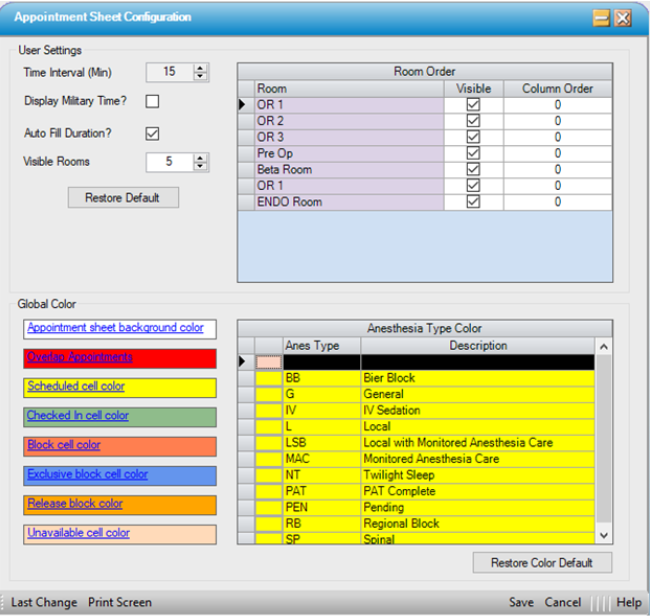
Task: Pick the Scheduled cell color swatch
Action: click(x=76, y=386)
